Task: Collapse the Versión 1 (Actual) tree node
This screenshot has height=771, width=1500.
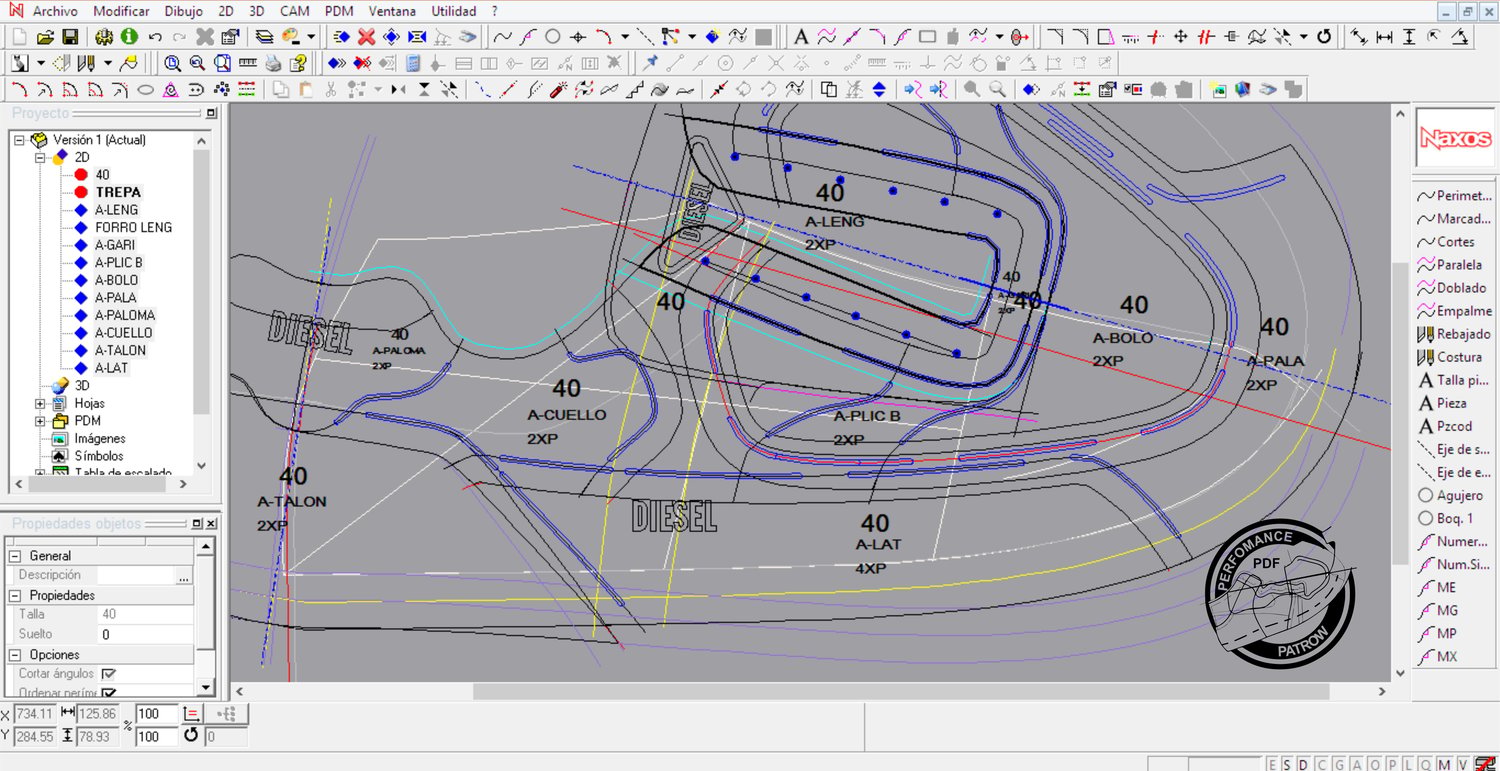Action: tap(19, 140)
